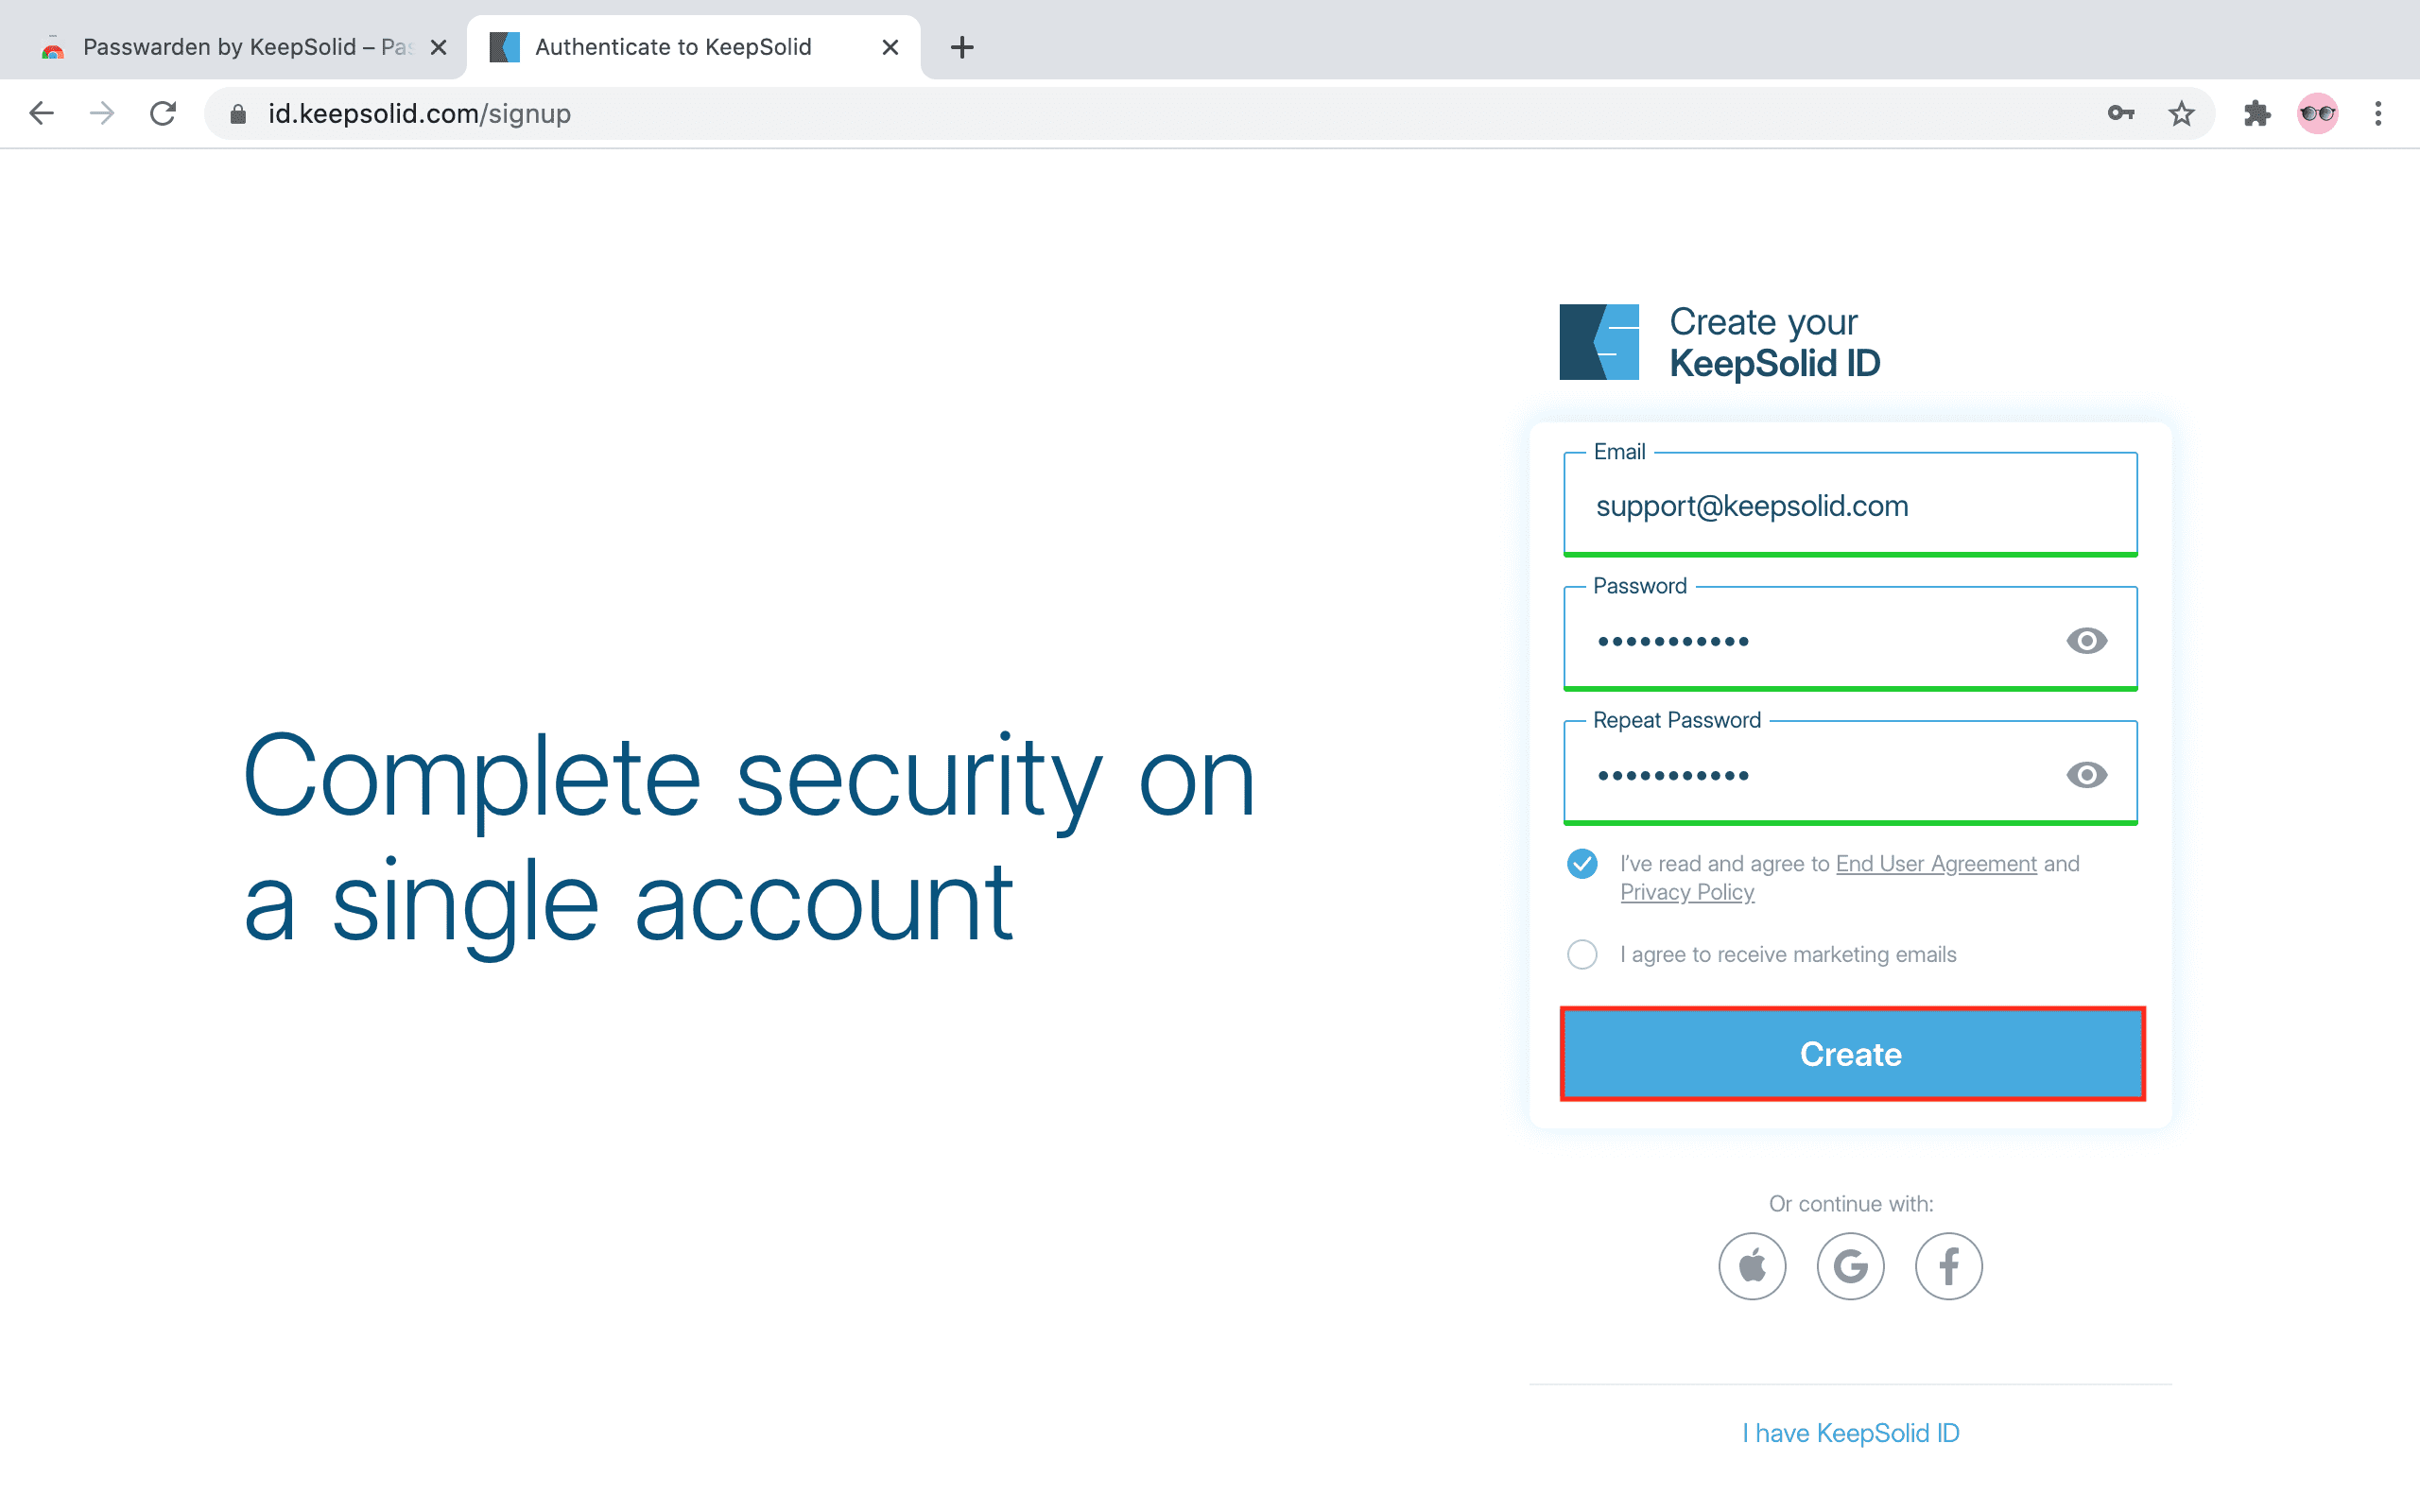This screenshot has height=1512, width=2420.
Task: Bookmark this page with the star icon
Action: (x=2181, y=114)
